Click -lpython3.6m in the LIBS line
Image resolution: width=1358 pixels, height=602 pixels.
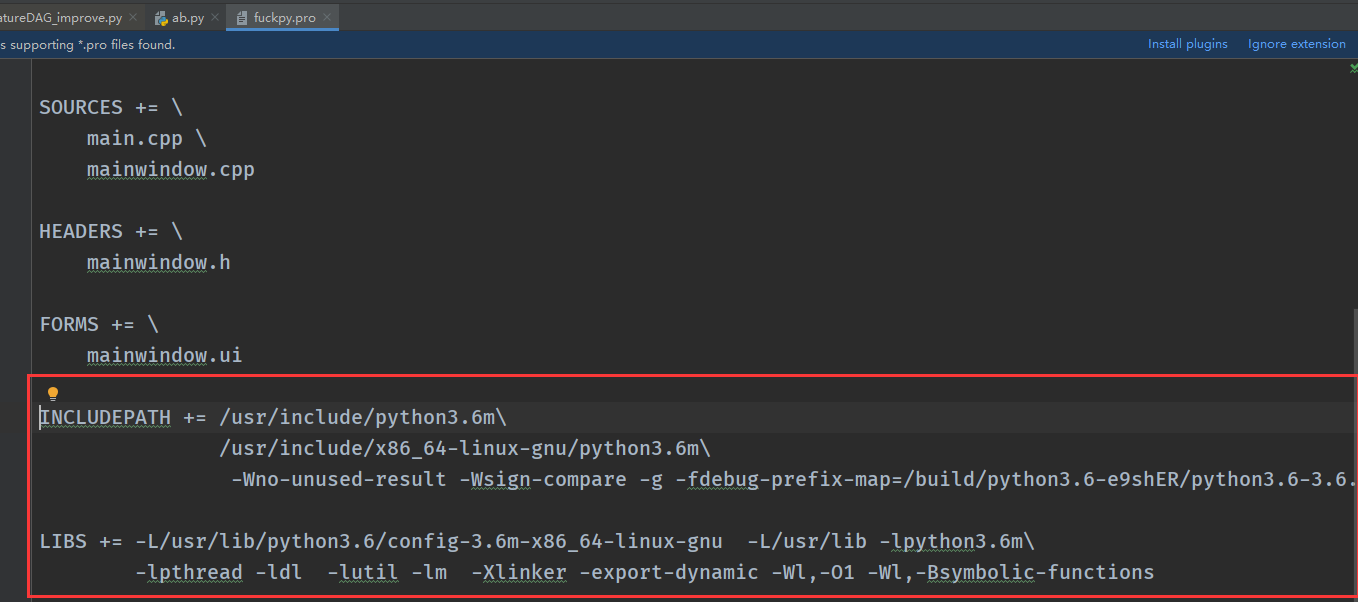click(955, 541)
